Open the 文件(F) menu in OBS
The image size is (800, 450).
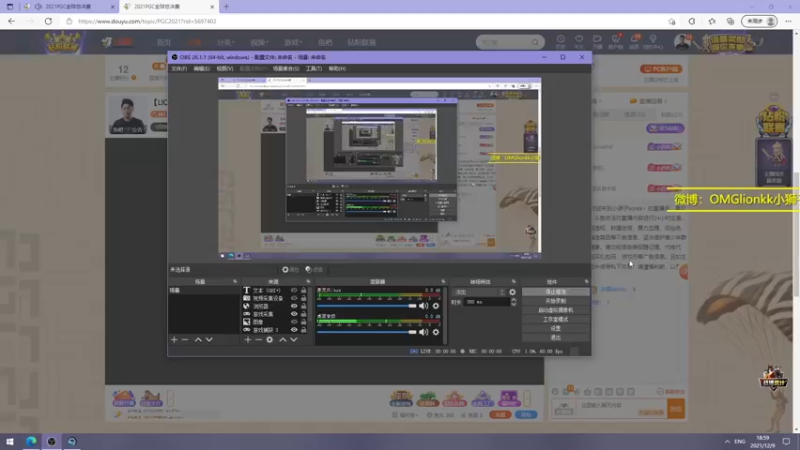point(179,69)
